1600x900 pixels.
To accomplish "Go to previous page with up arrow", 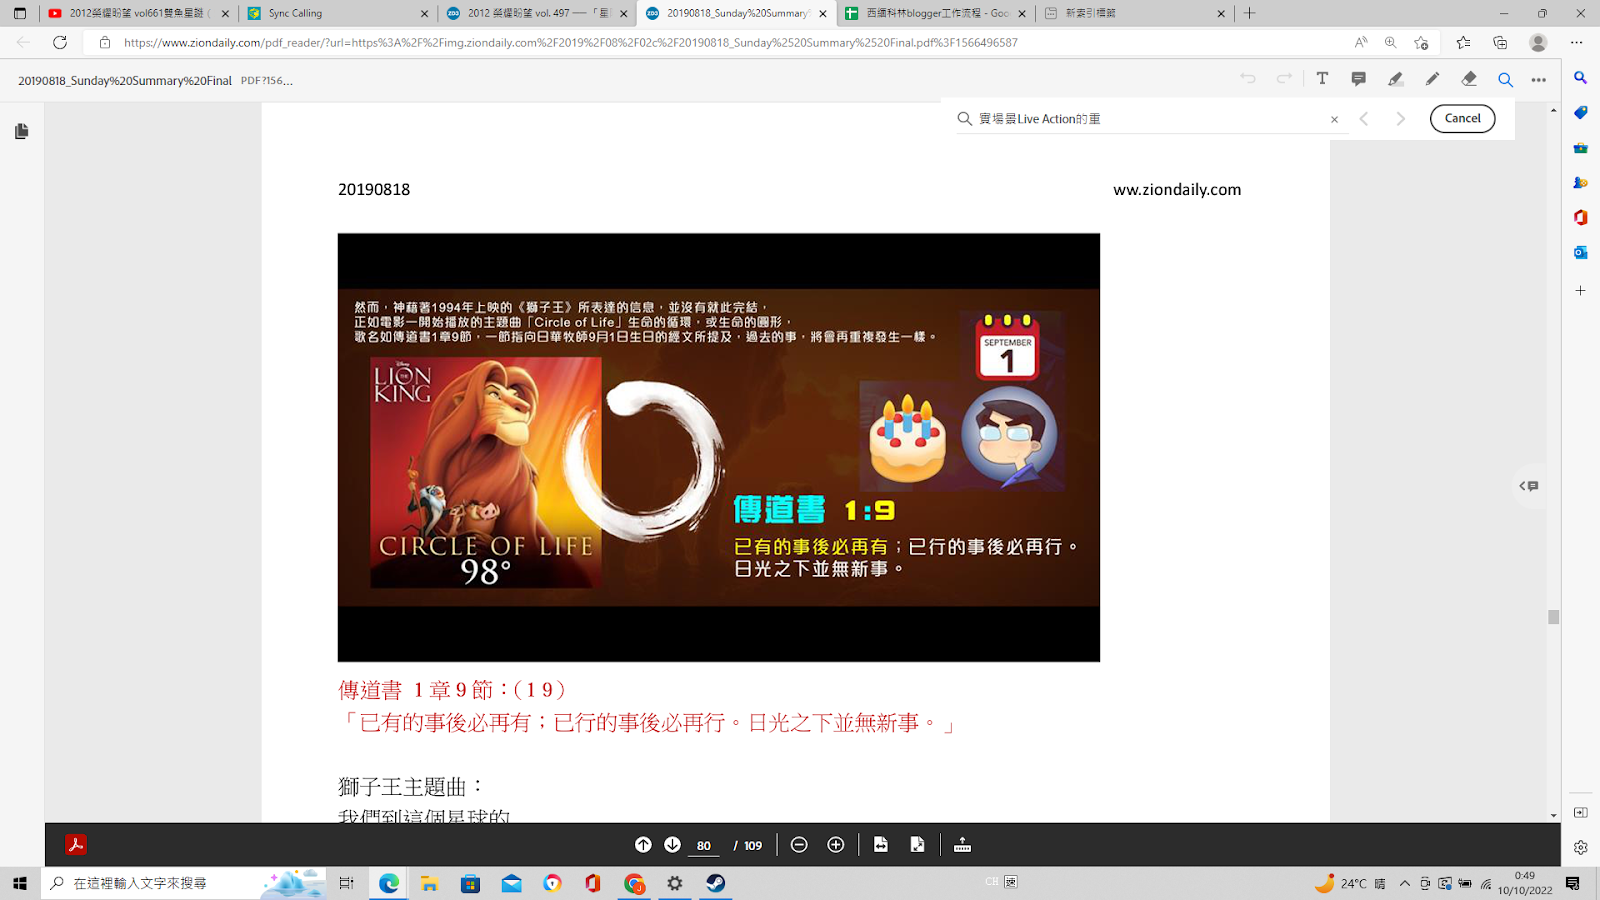I will coord(643,845).
